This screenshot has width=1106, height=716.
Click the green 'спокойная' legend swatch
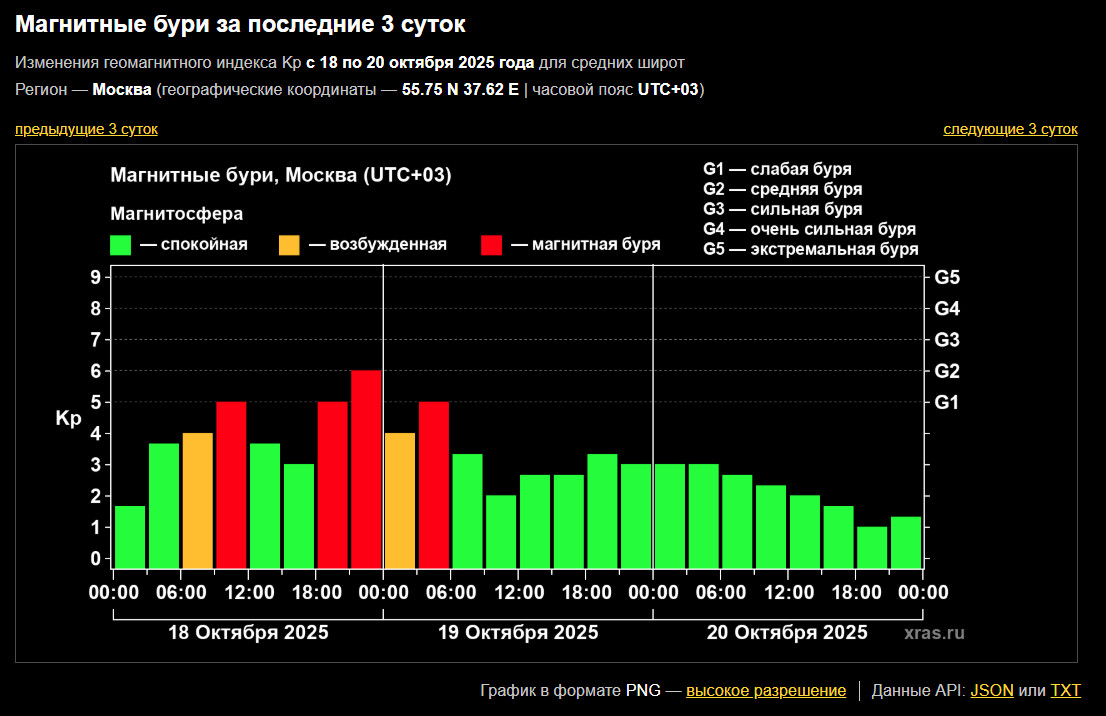(121, 245)
